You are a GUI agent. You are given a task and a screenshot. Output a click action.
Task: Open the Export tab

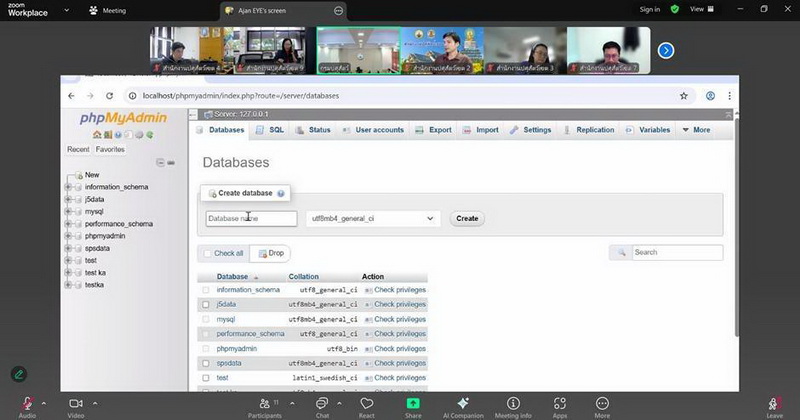(x=434, y=130)
